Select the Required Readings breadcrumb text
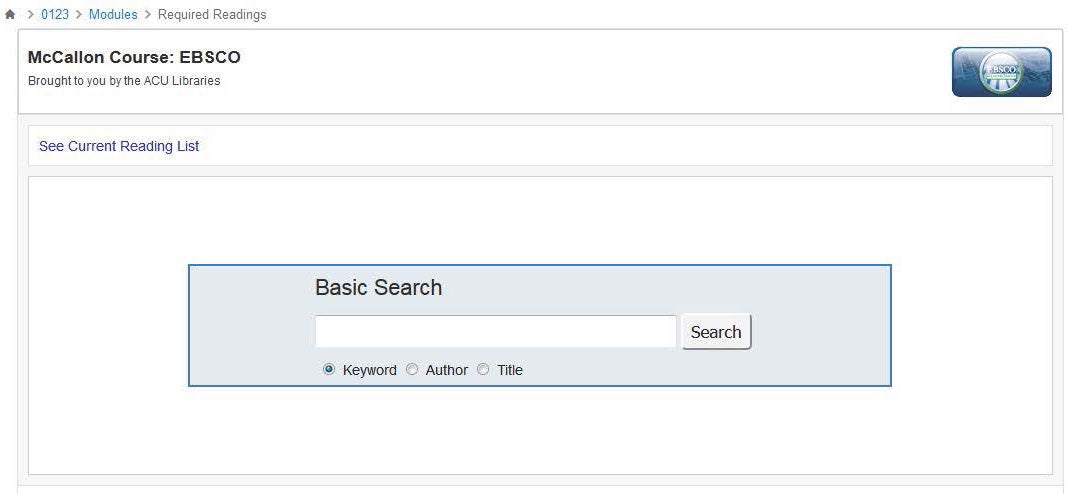Image resolution: width=1068 pixels, height=494 pixels. coord(212,14)
